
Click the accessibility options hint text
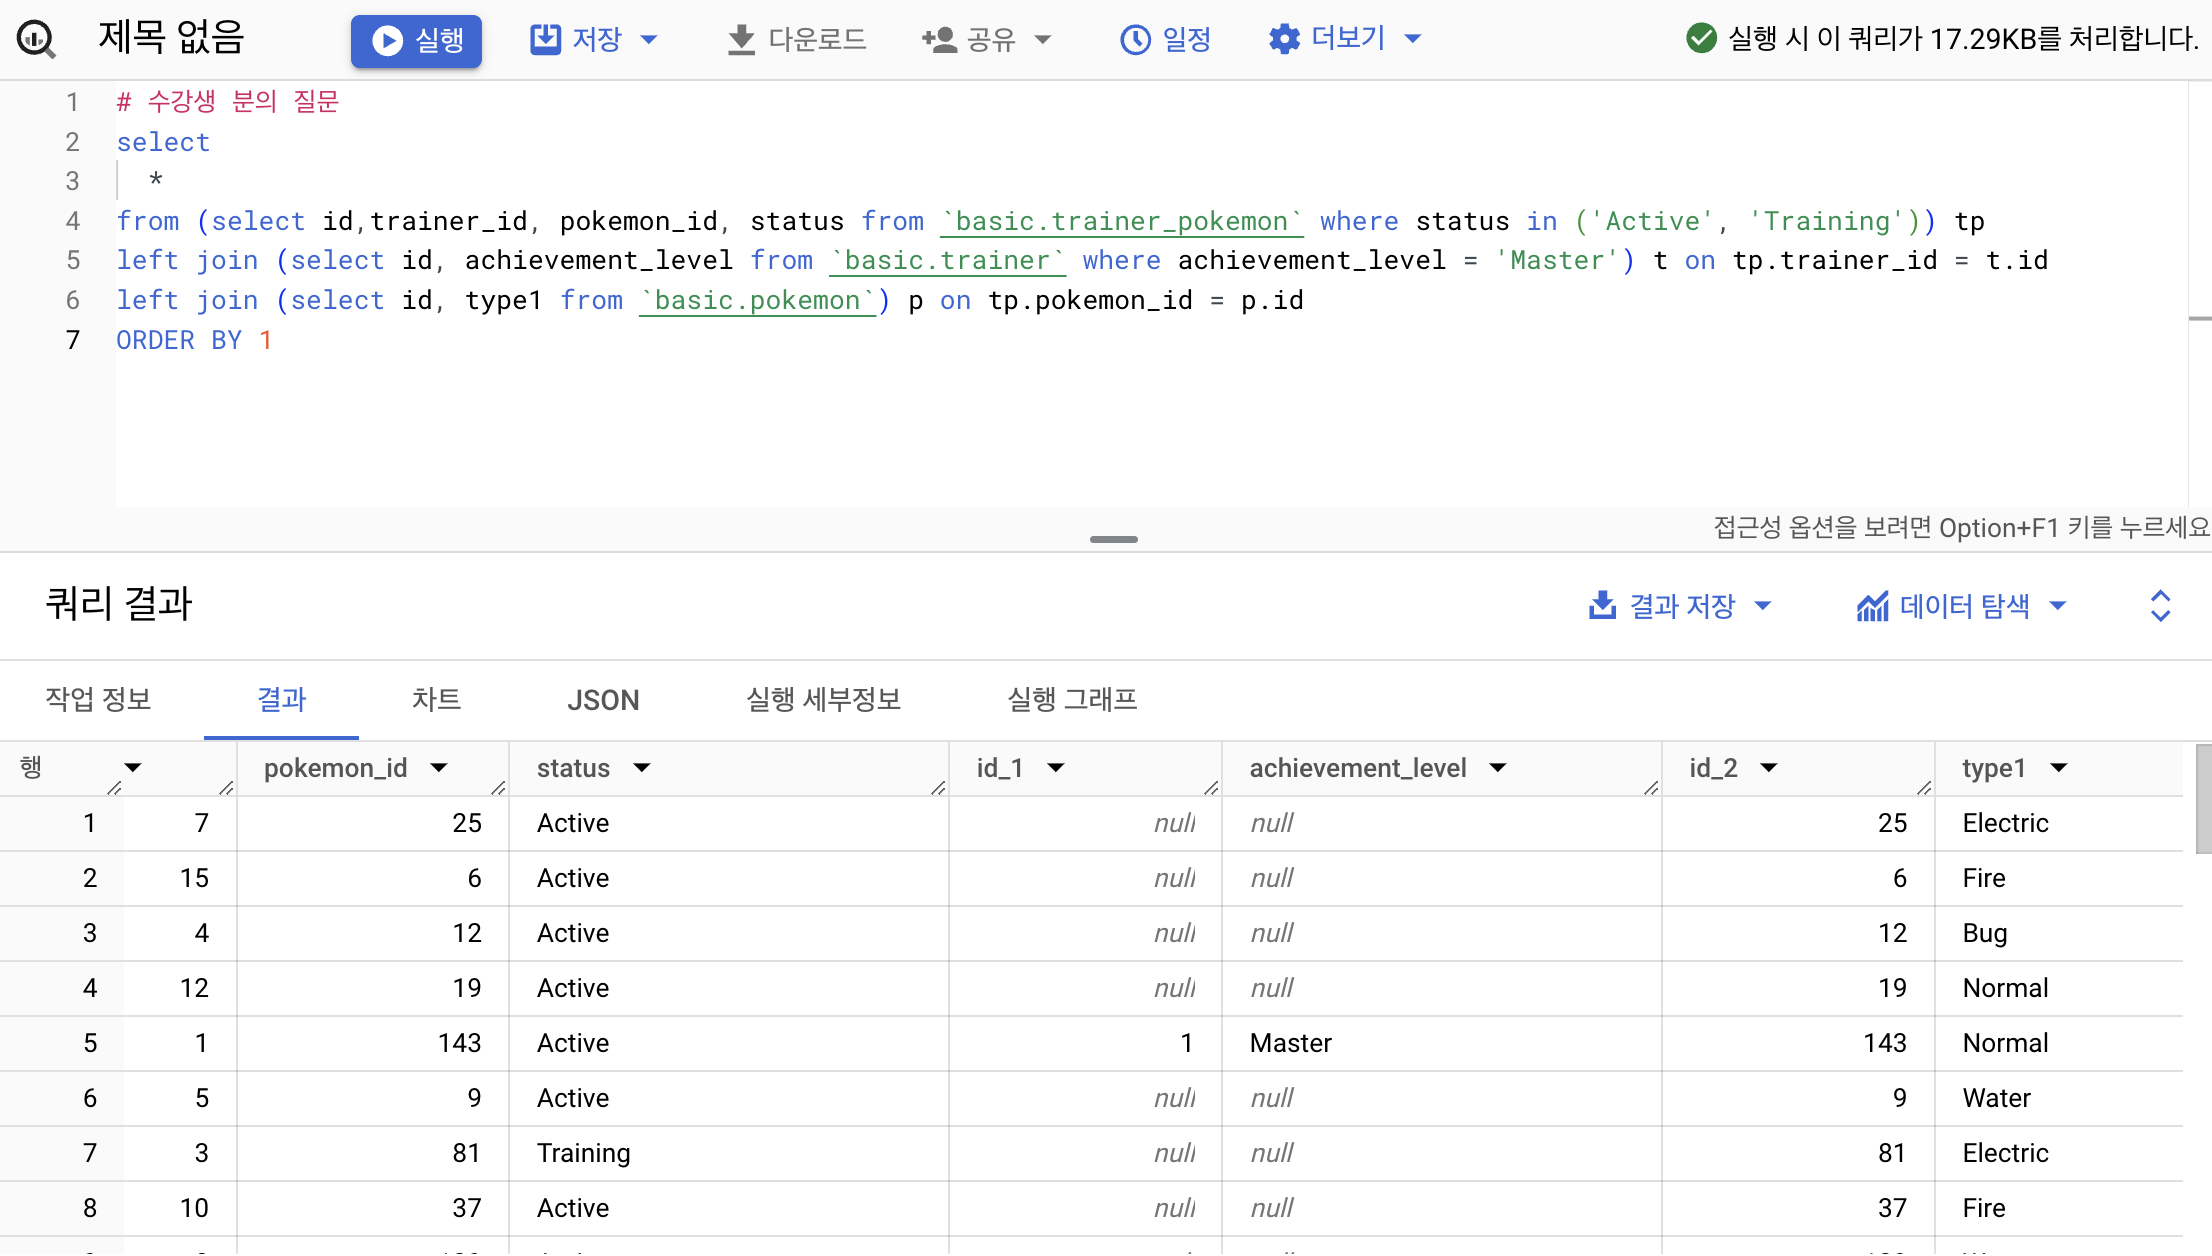[1960, 527]
